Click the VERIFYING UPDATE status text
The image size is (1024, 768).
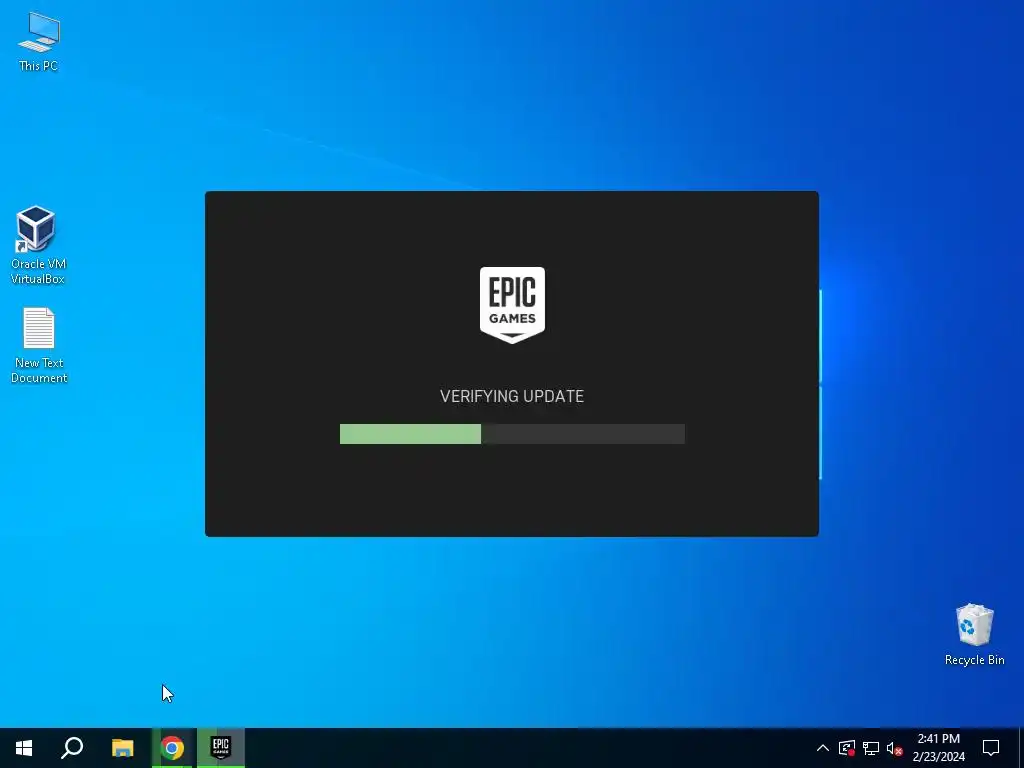512,396
